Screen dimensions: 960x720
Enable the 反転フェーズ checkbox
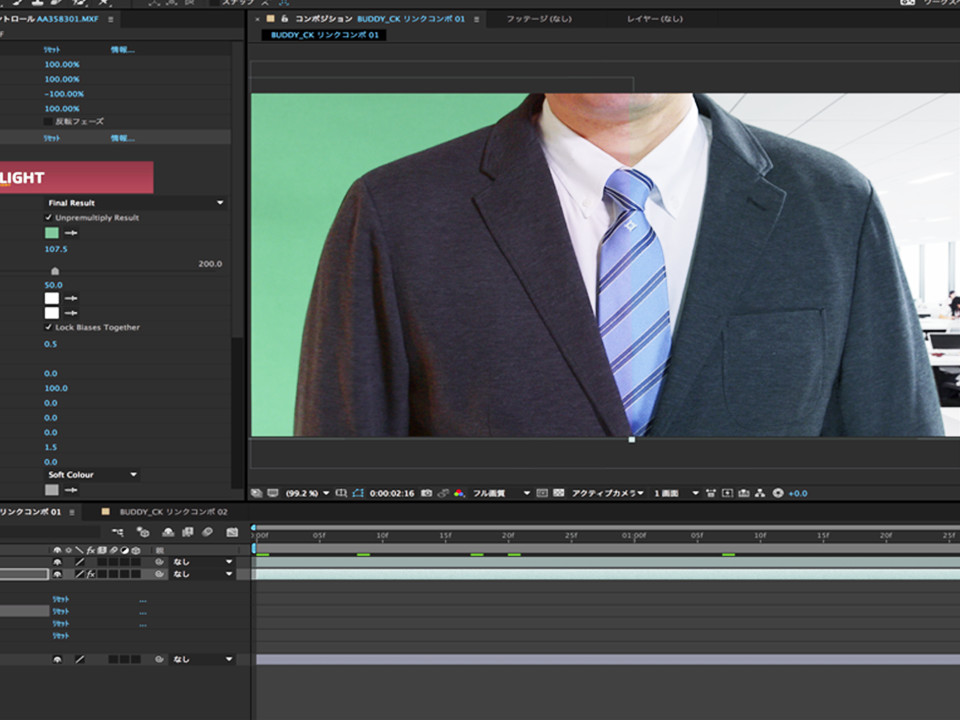[48, 122]
